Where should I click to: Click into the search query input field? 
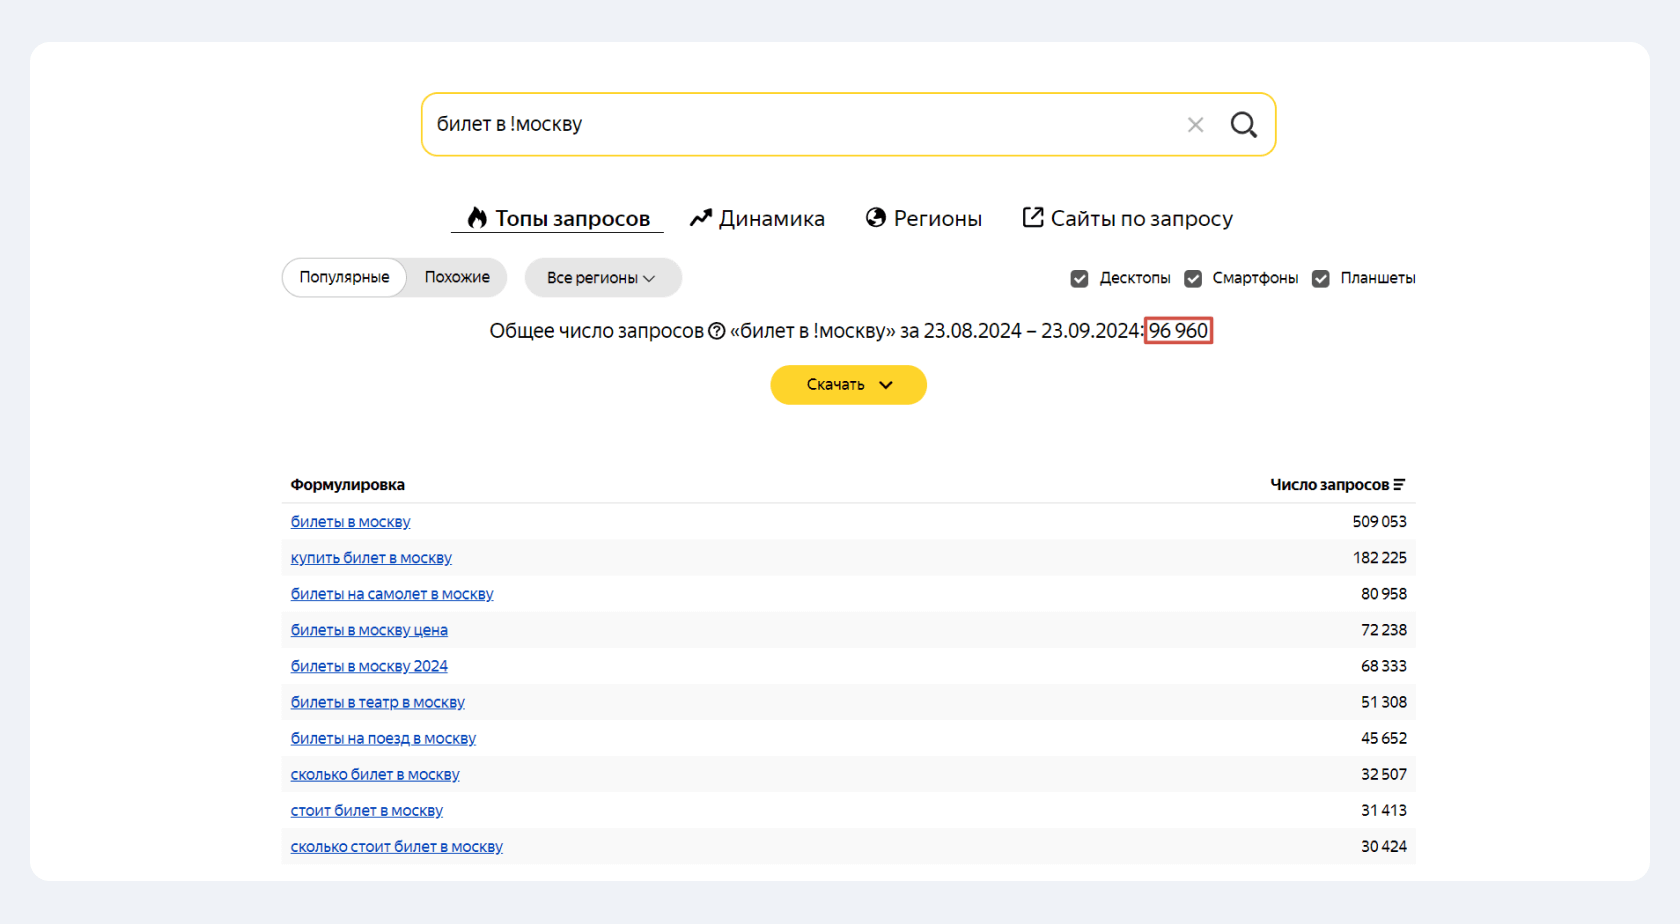click(800, 125)
